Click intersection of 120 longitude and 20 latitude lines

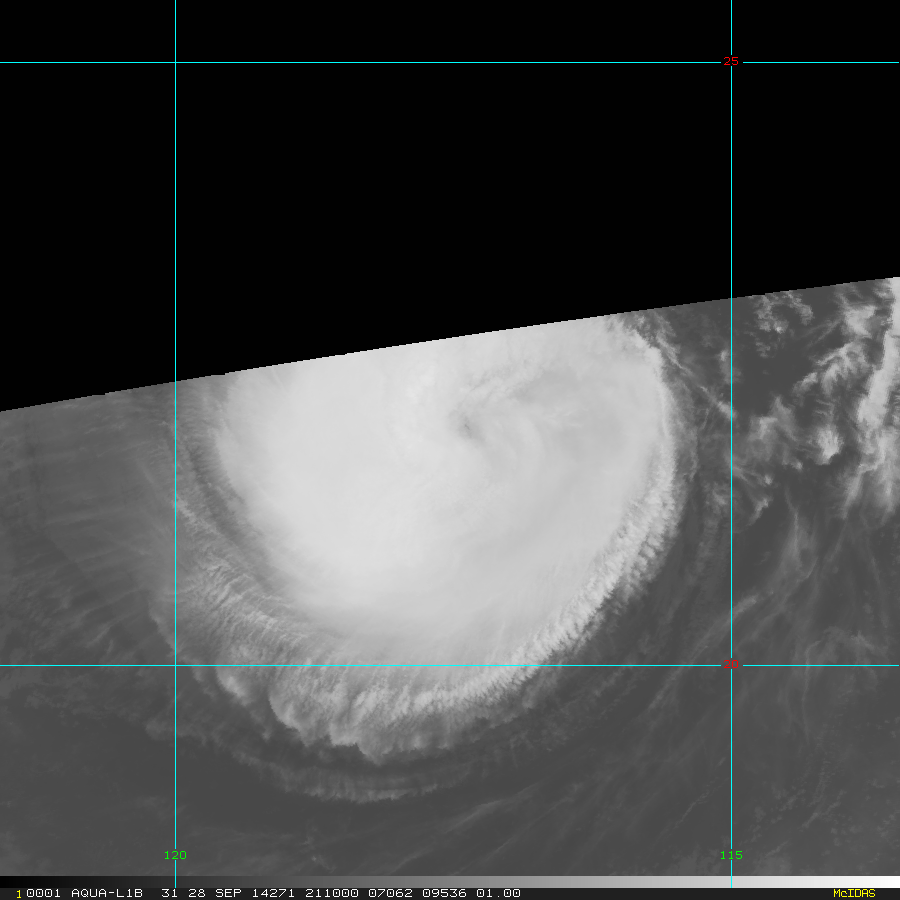coord(175,664)
